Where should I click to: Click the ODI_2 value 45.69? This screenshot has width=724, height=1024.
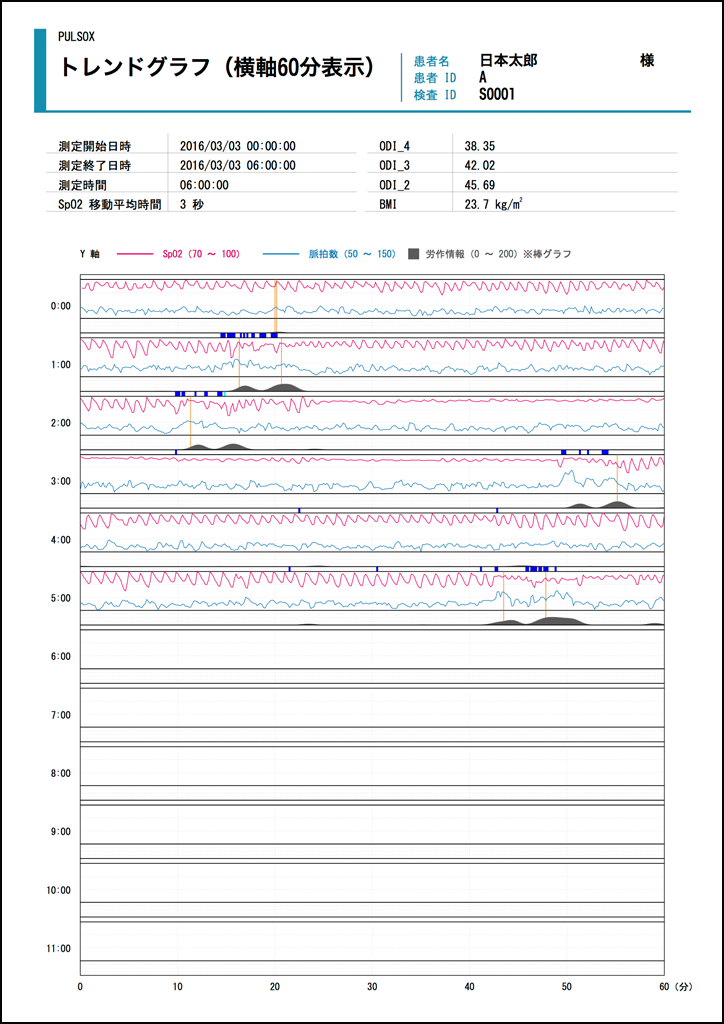(480, 185)
